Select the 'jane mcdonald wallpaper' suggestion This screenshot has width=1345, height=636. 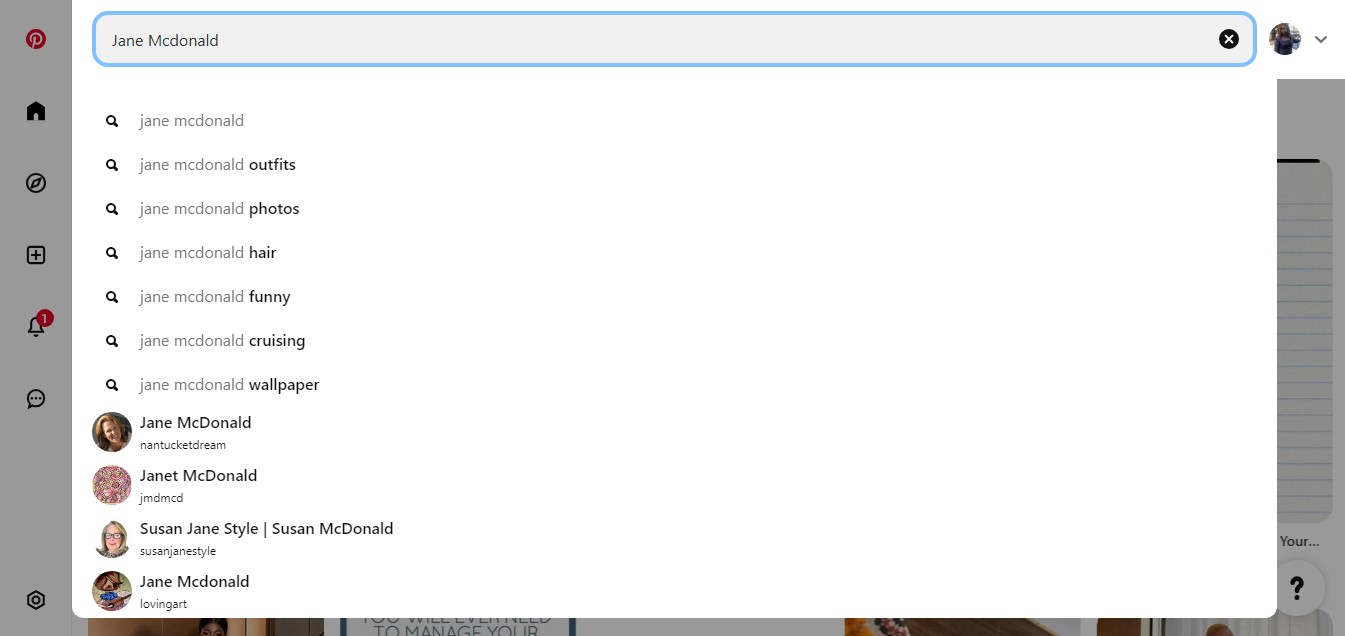pos(674,385)
